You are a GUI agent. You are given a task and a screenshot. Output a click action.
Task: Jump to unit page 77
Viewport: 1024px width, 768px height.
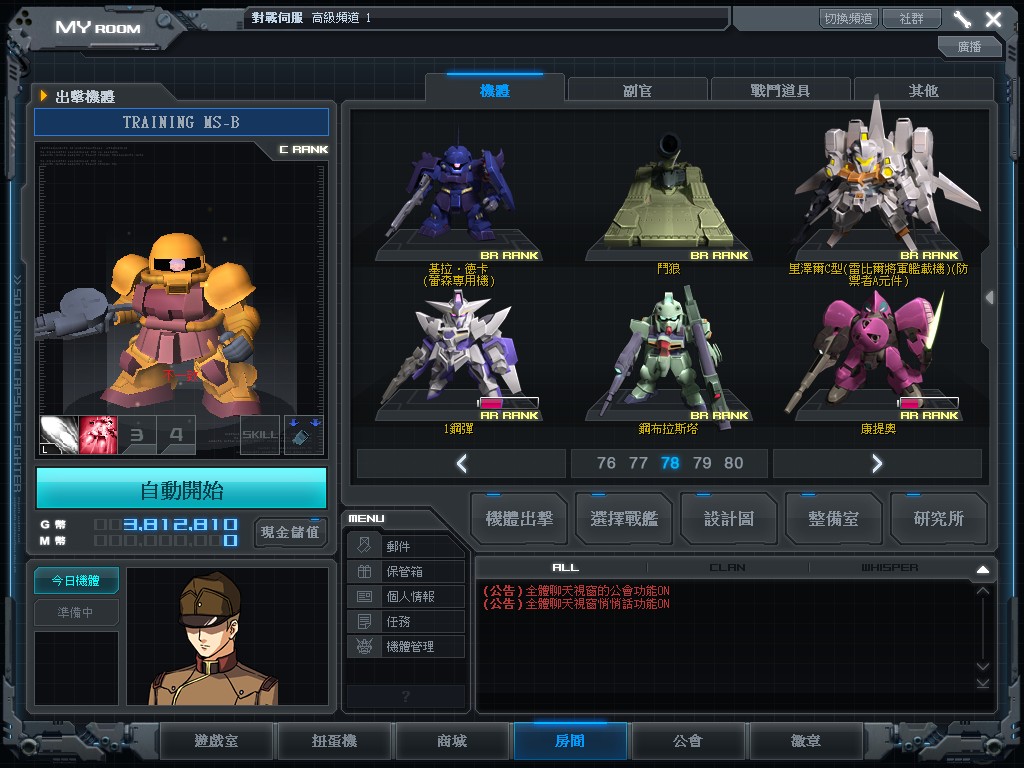click(x=638, y=463)
